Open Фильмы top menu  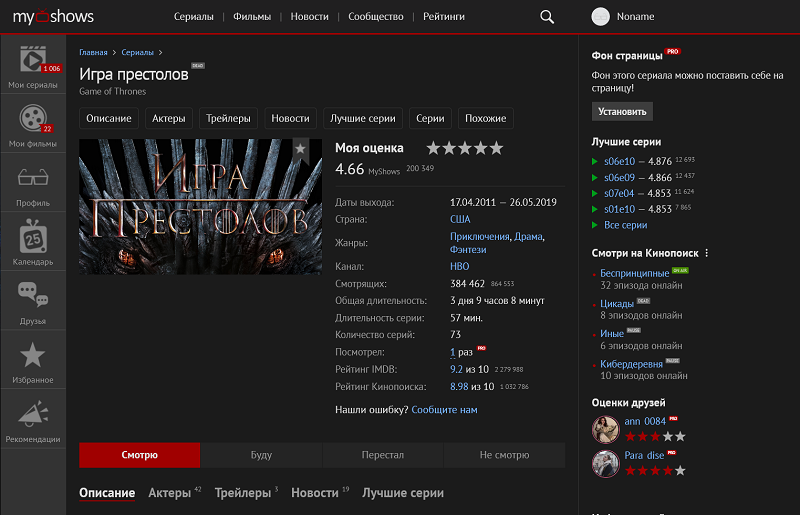click(252, 17)
